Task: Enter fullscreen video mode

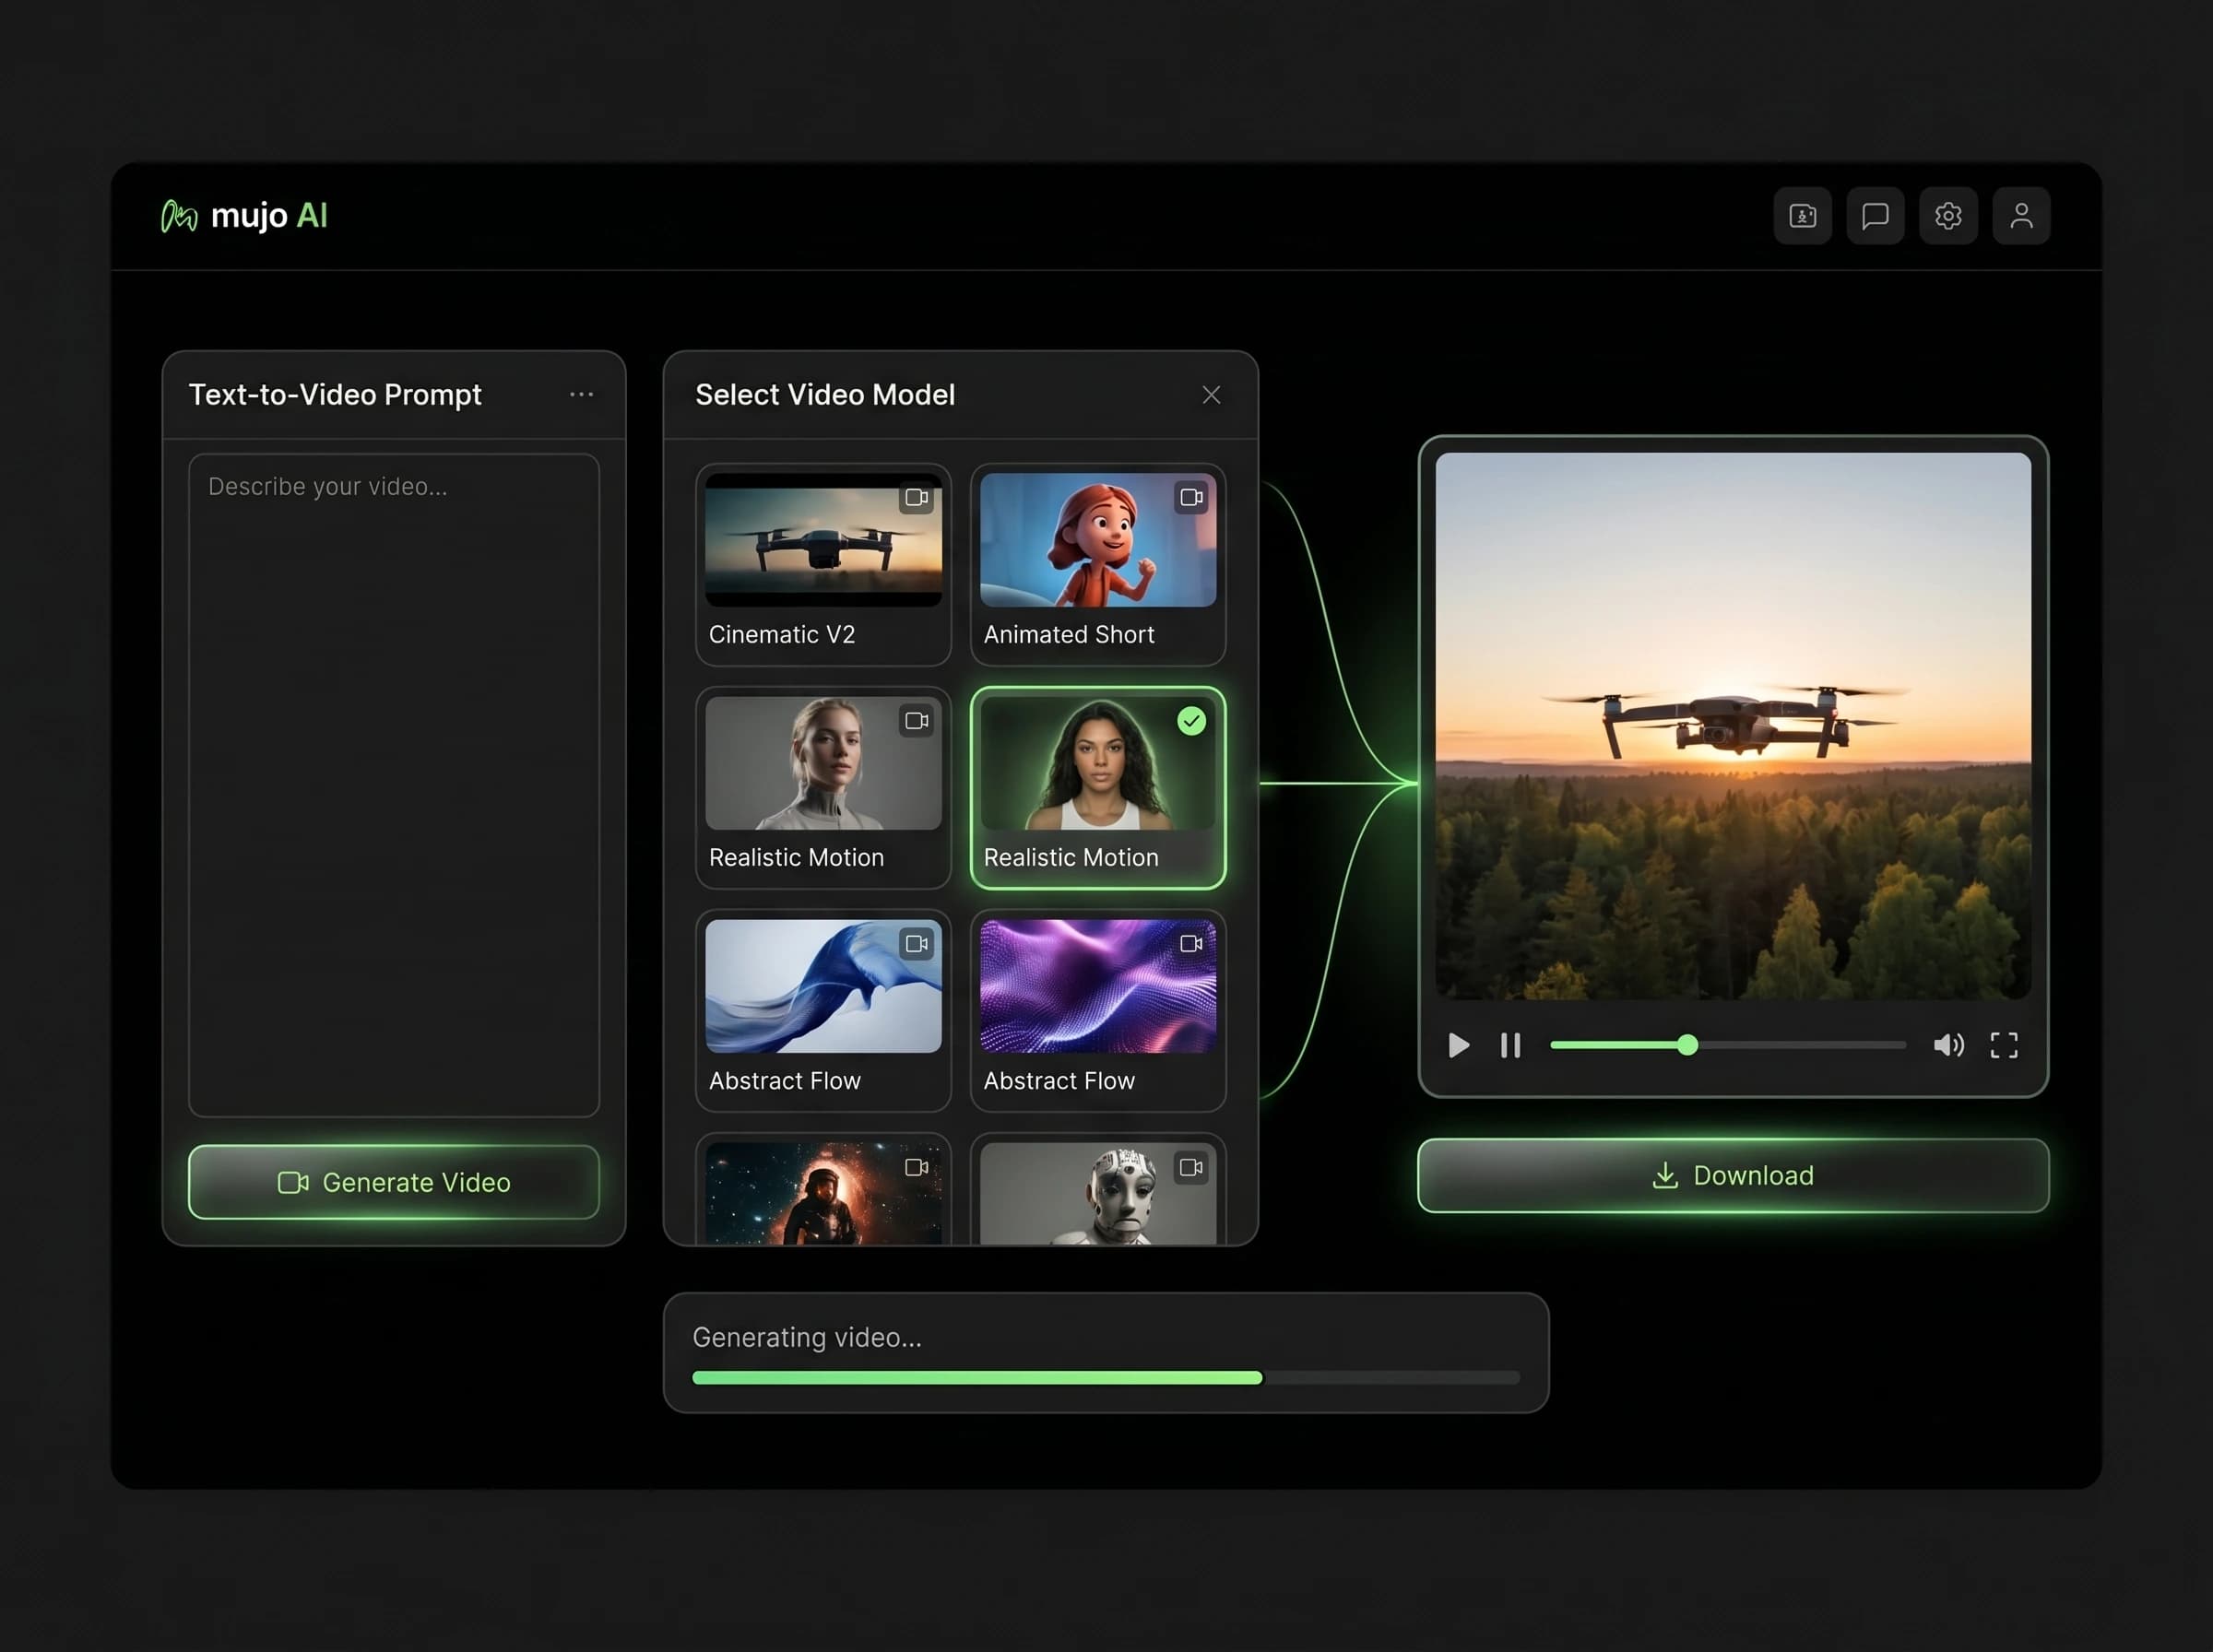Action: (2003, 1045)
